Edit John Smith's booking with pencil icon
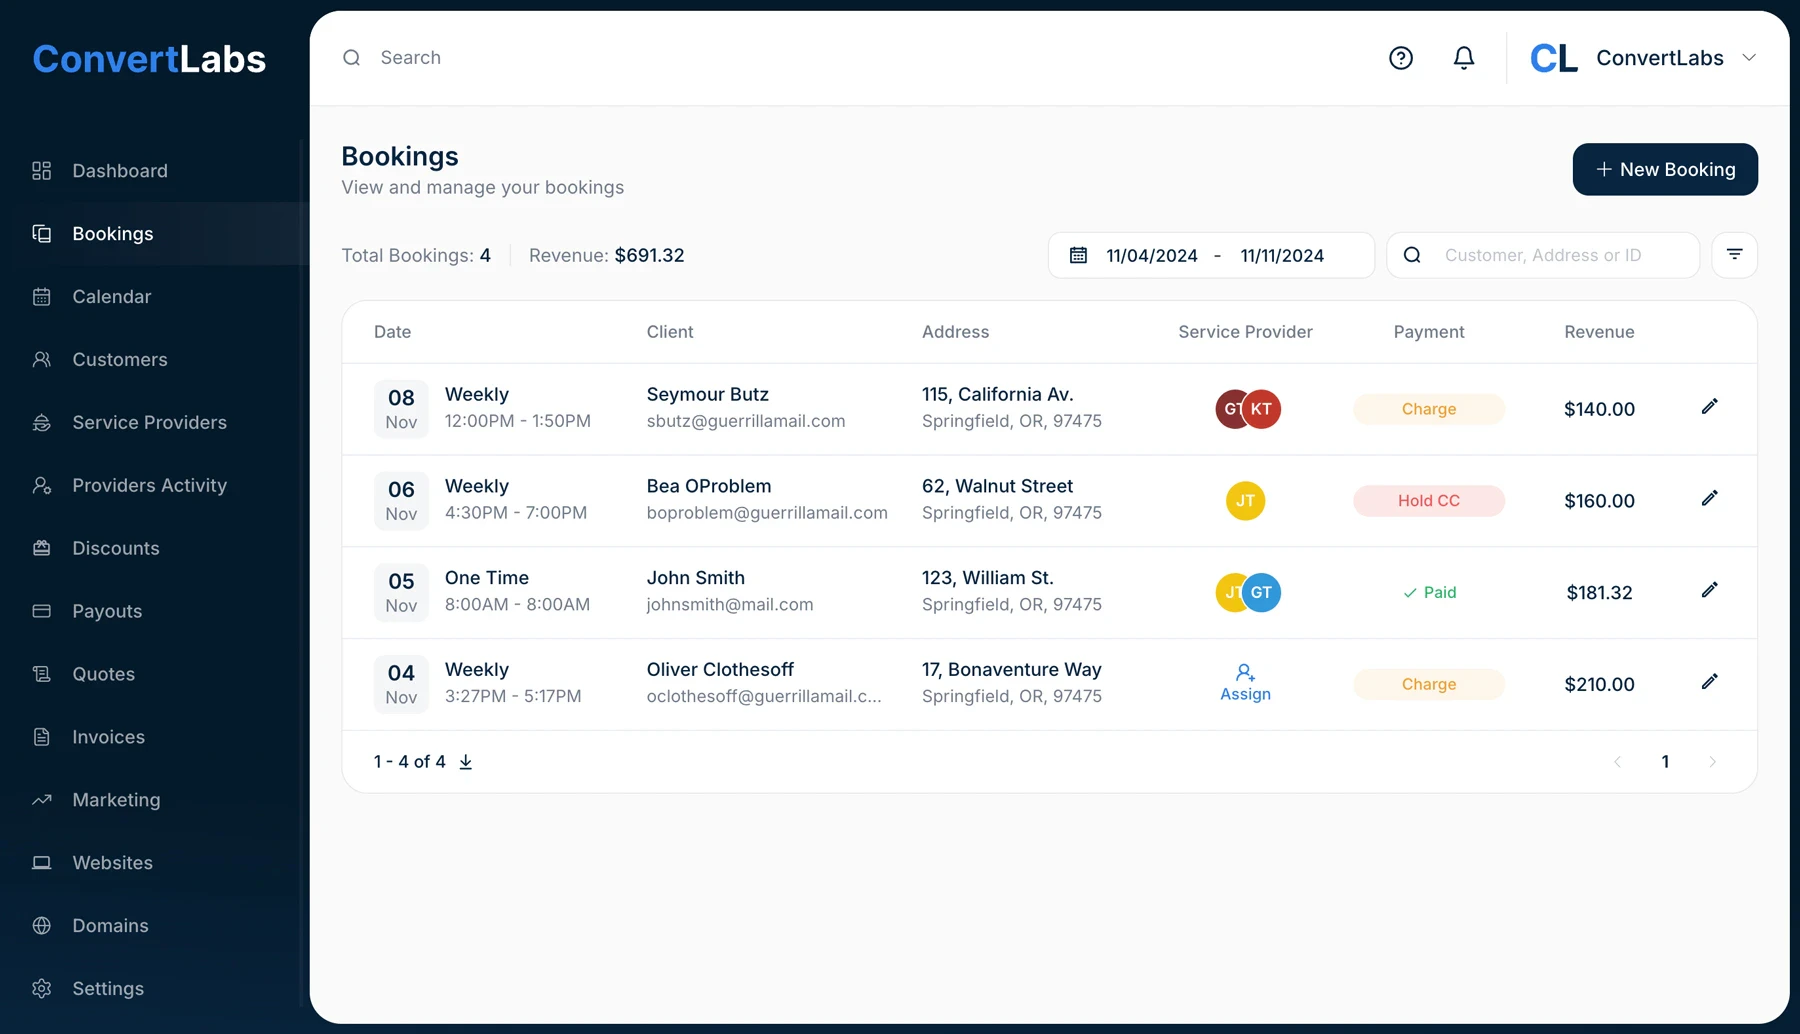The width and height of the screenshot is (1800, 1034). [x=1709, y=590]
